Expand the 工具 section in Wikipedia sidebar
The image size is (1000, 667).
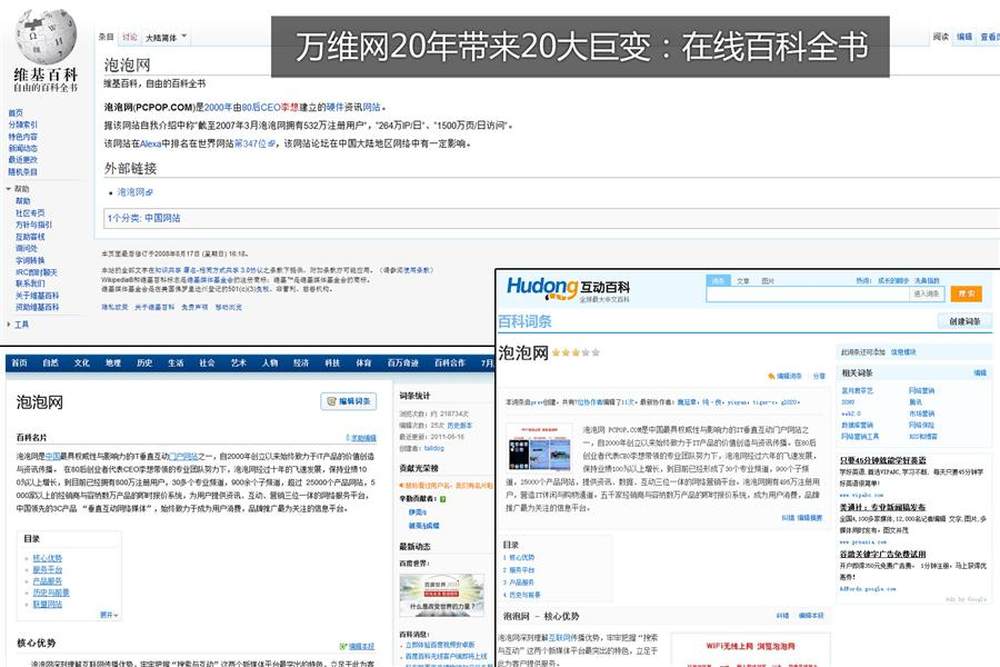pyautogui.click(x=9, y=325)
